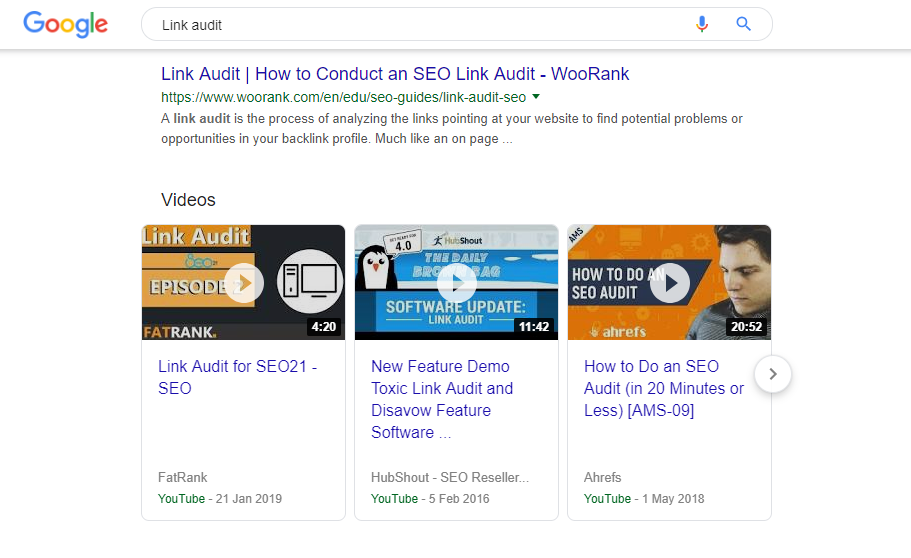
Task: Click the Google logo
Action: [x=65, y=24]
